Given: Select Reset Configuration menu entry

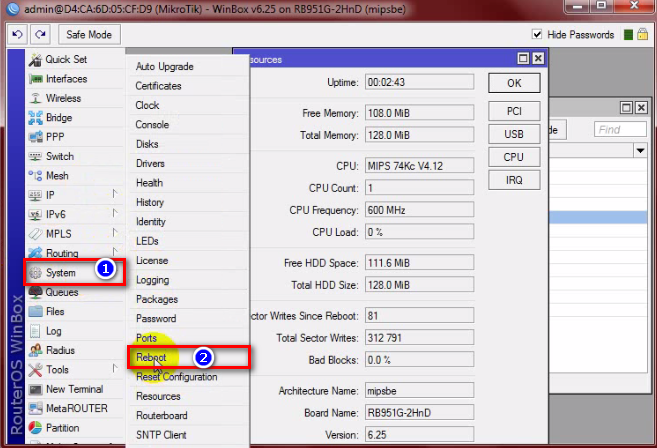Looking at the screenshot, I should coord(177,377).
